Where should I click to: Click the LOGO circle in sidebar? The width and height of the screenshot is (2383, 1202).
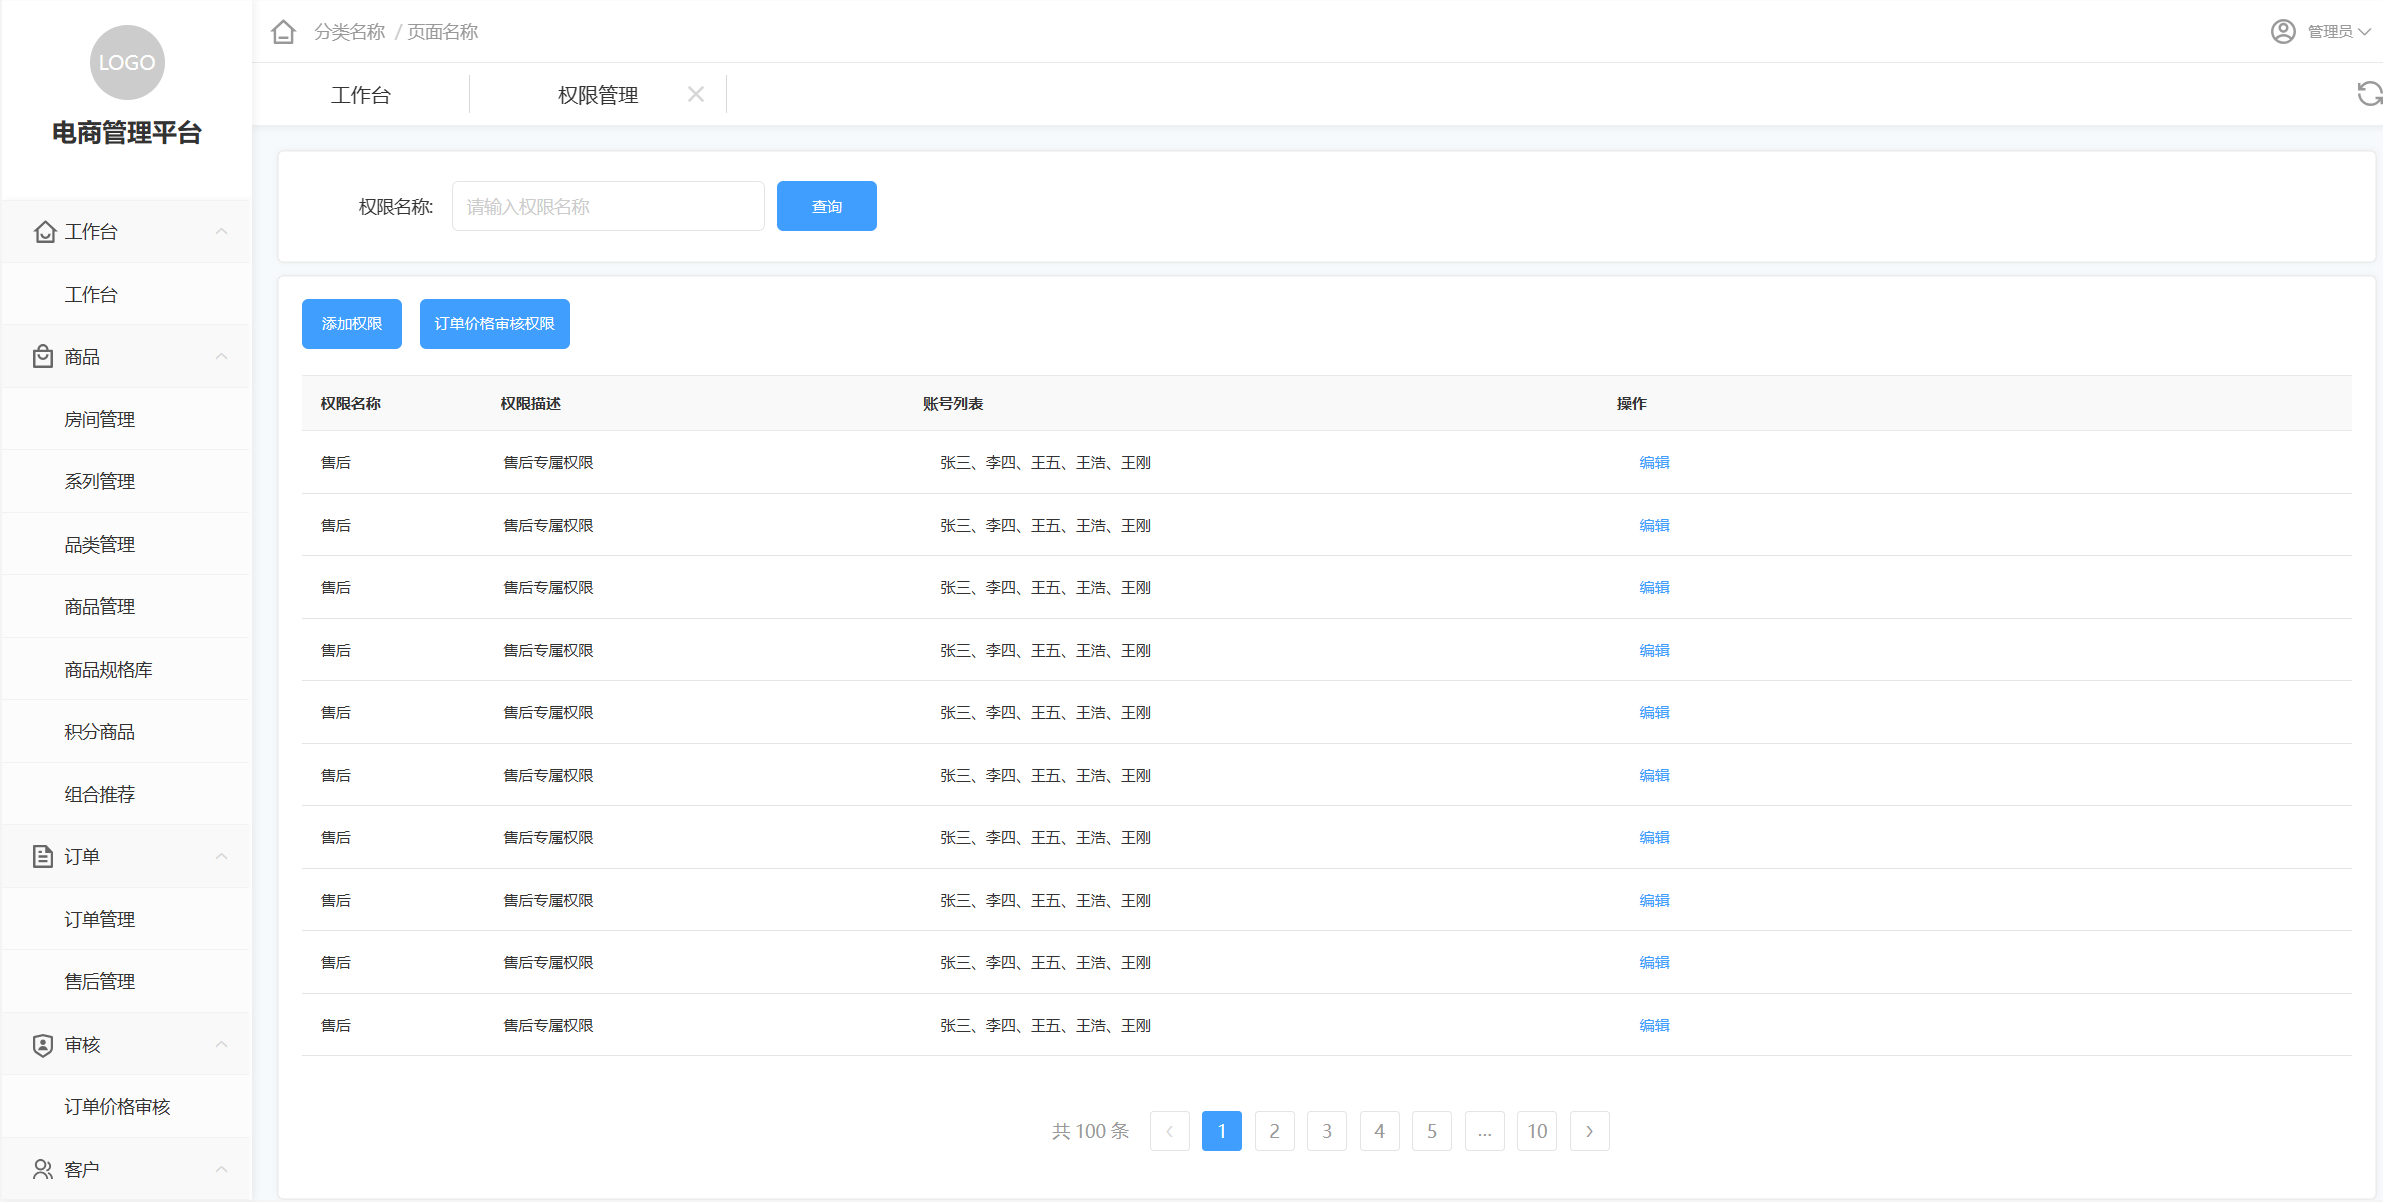(x=127, y=62)
